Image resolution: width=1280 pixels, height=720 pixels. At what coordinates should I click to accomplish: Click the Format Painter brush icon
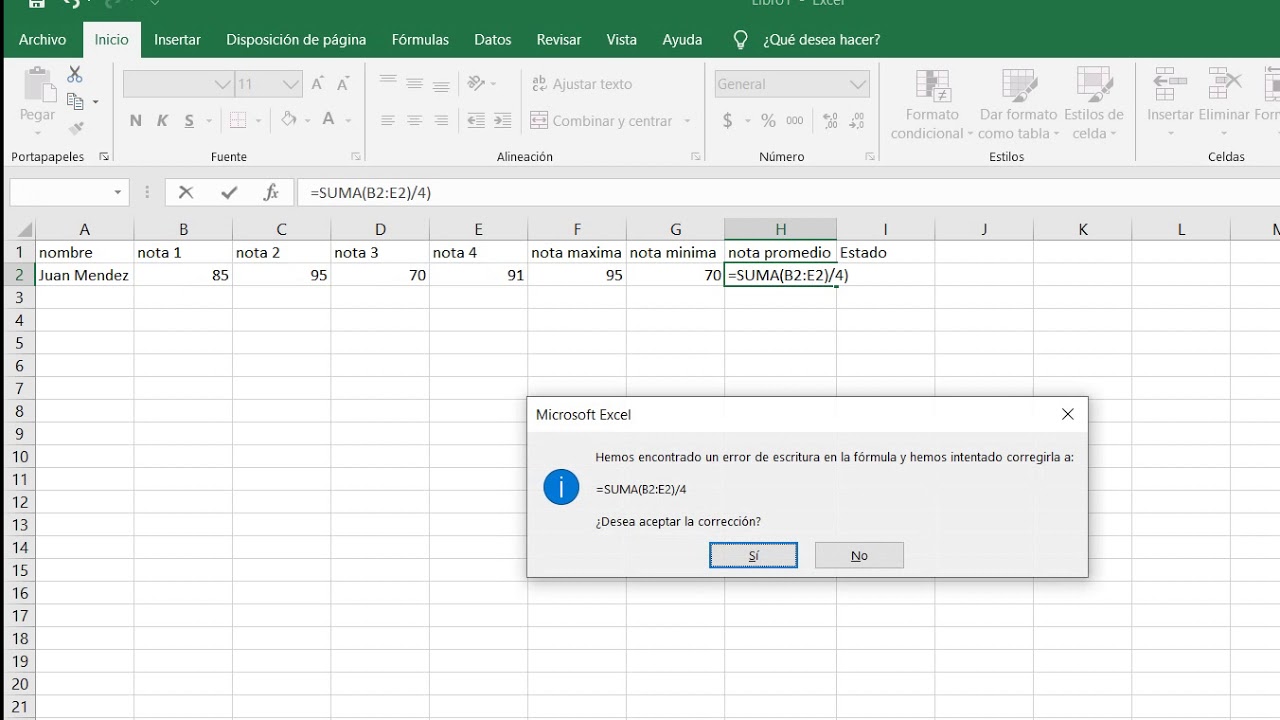pos(75,128)
